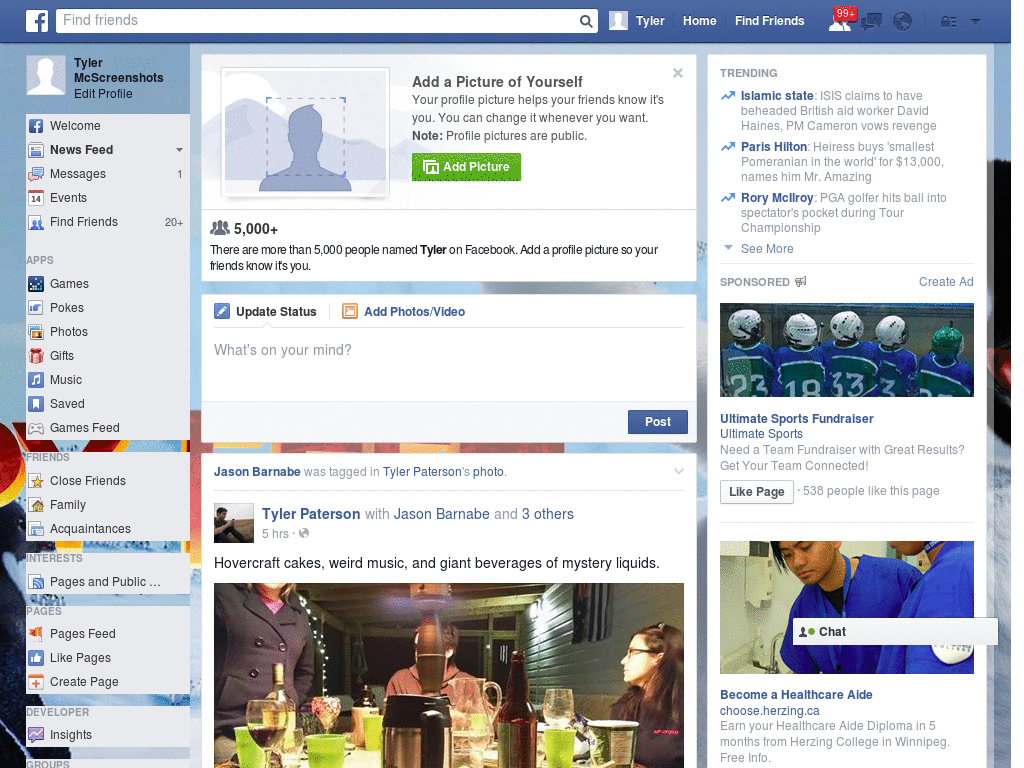Click the Find friends search field
1024x768 pixels.
(318, 21)
